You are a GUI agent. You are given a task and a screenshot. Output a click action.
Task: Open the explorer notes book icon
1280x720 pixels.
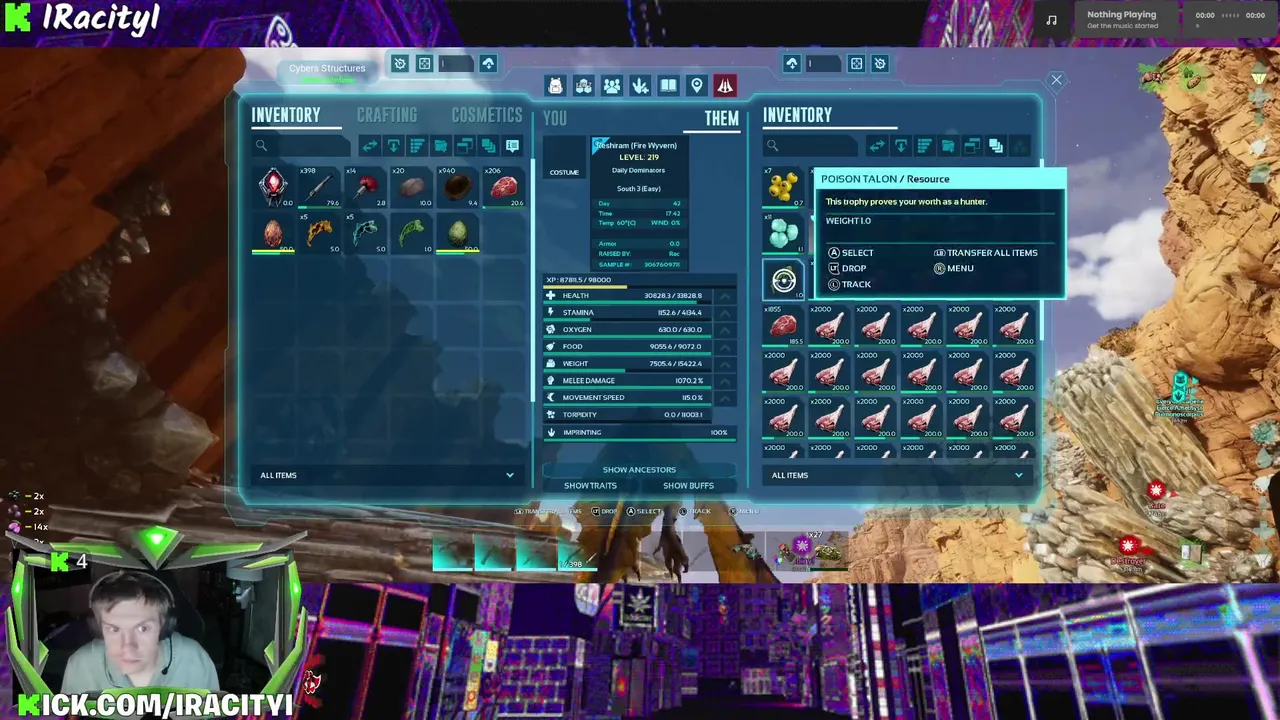(668, 86)
